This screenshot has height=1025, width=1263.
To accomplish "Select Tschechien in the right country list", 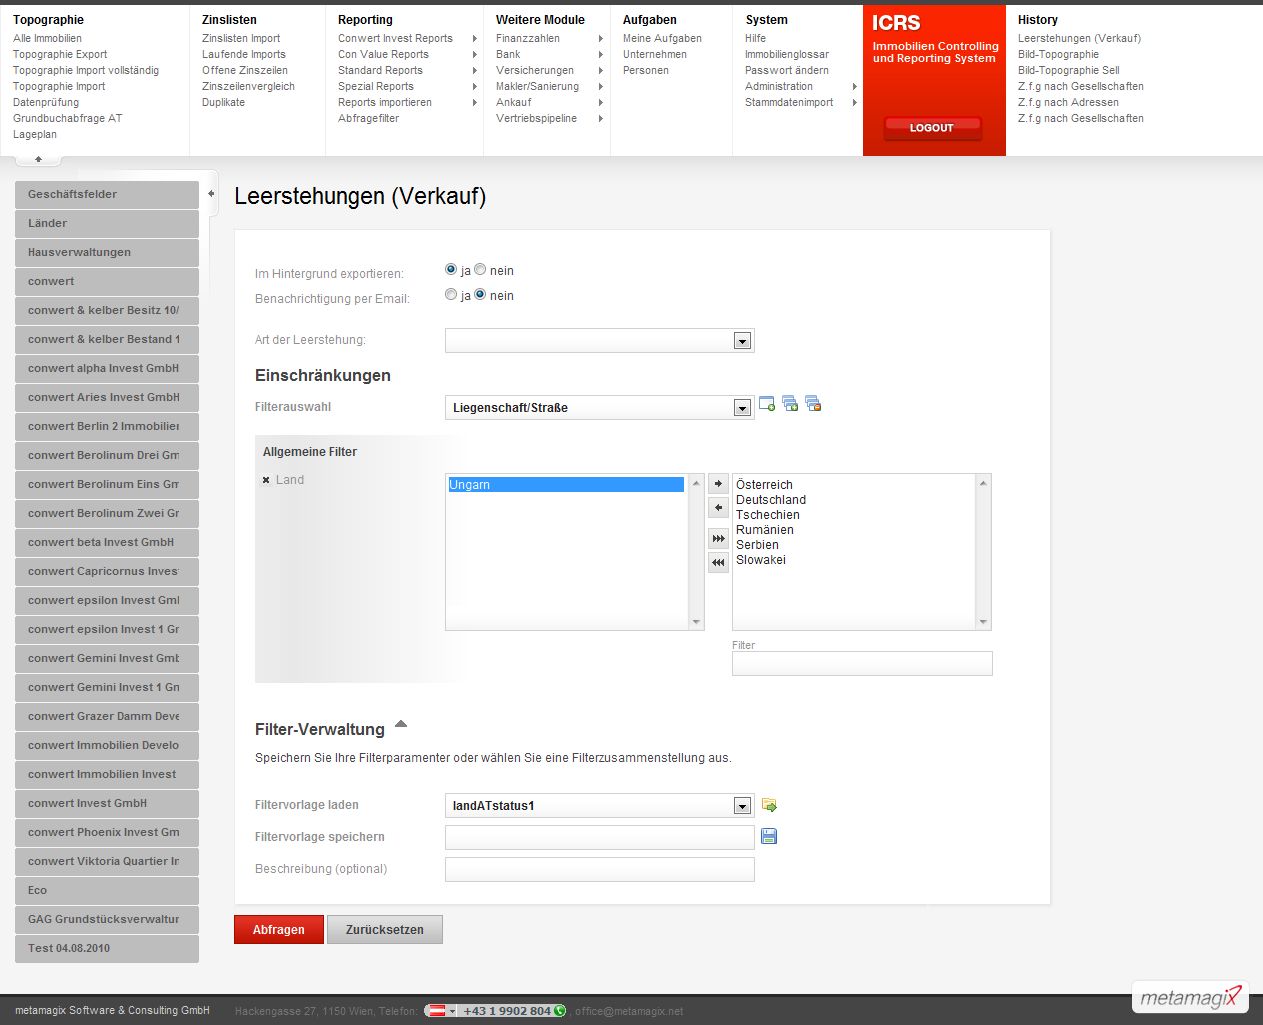I will point(768,515).
